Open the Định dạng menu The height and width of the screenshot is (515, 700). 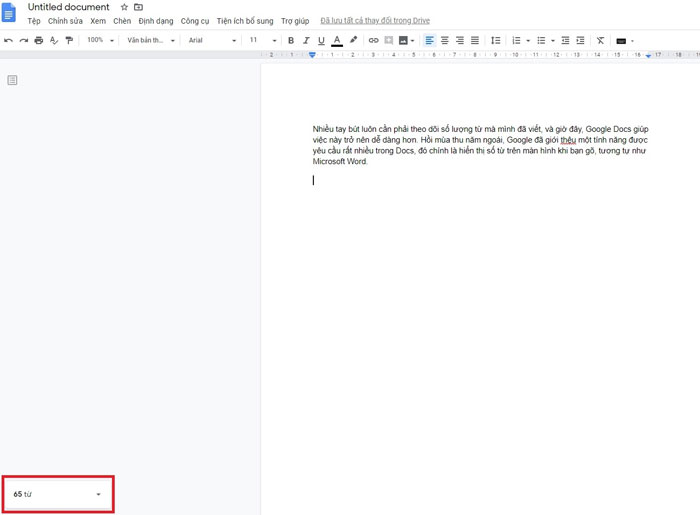(x=156, y=21)
